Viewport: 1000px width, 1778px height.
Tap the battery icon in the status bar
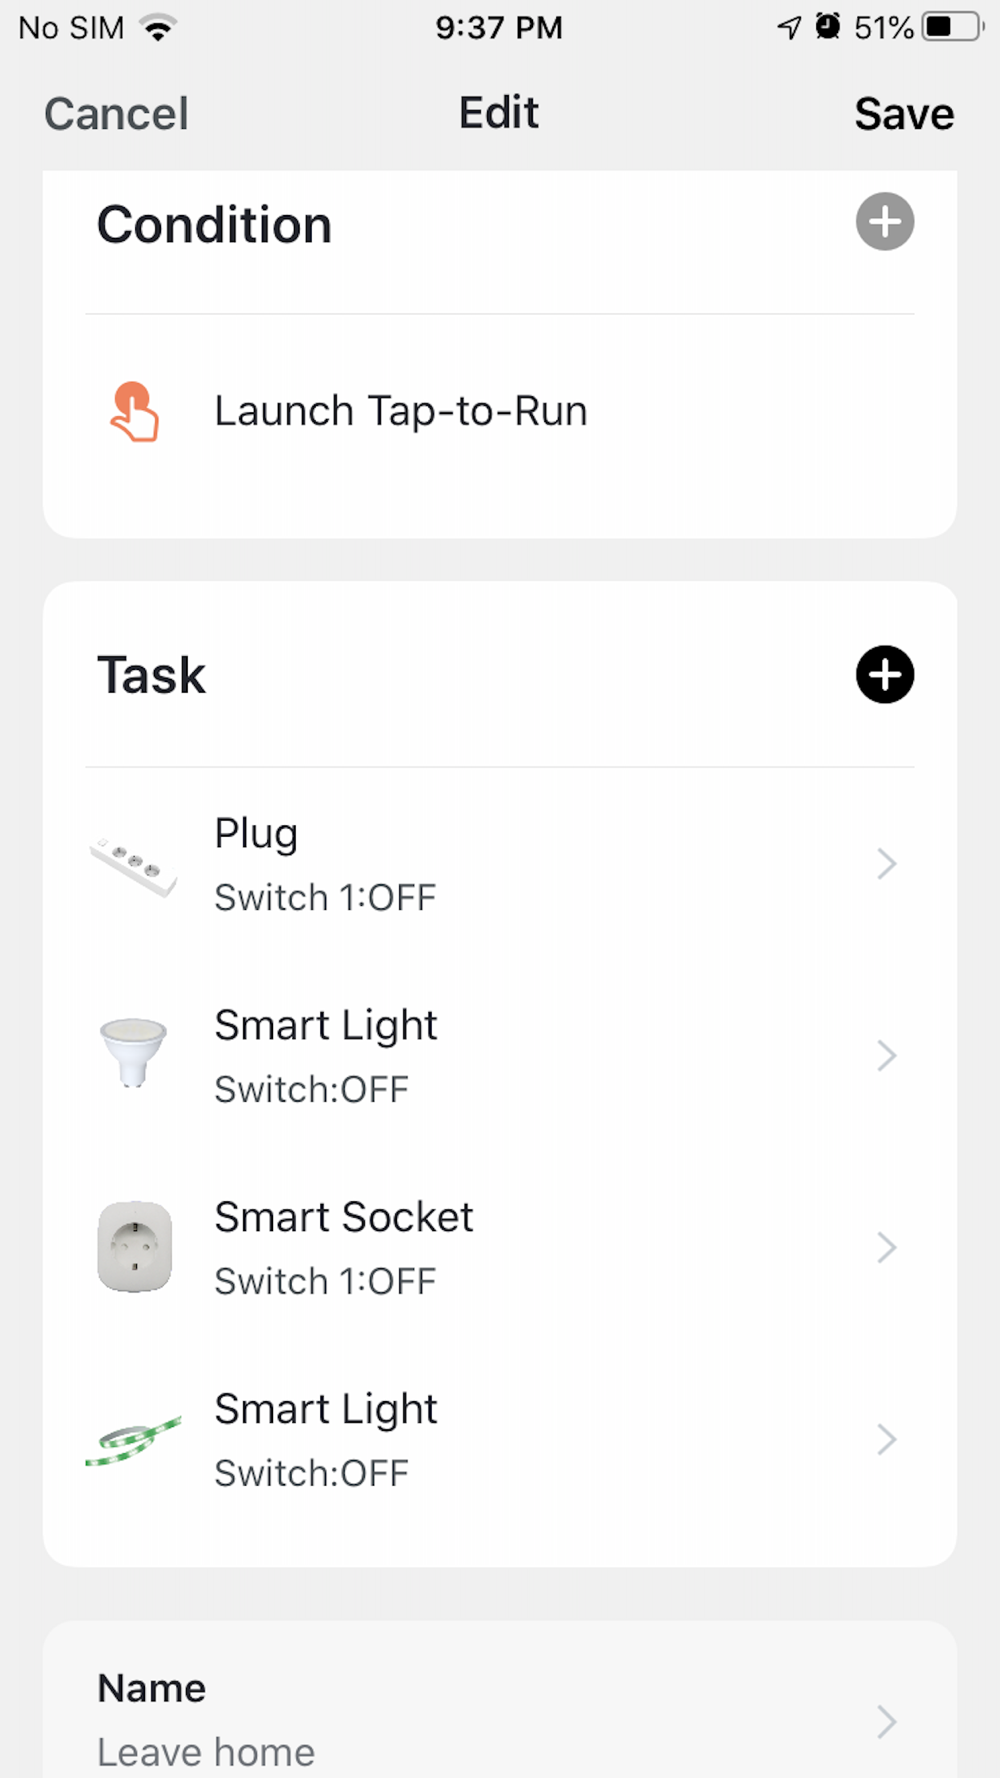pos(951,27)
